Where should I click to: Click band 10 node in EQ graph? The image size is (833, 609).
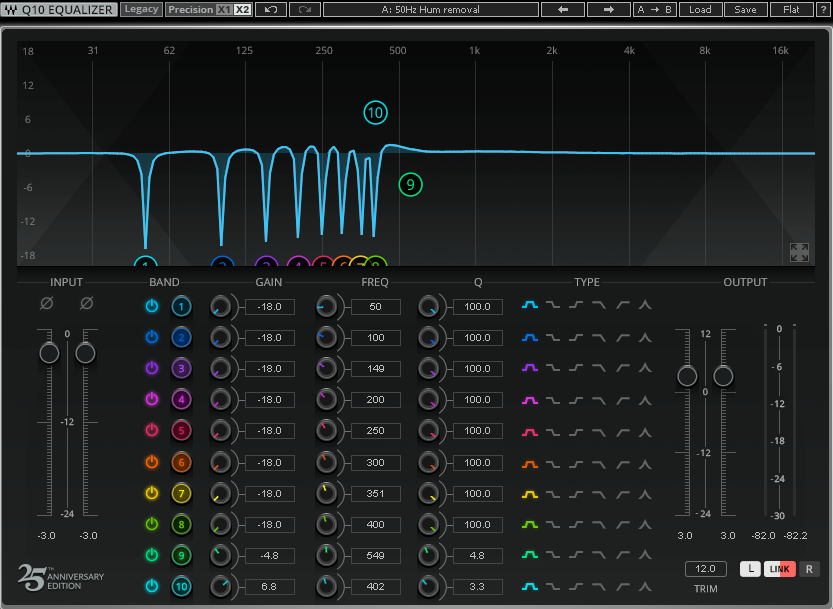(376, 113)
